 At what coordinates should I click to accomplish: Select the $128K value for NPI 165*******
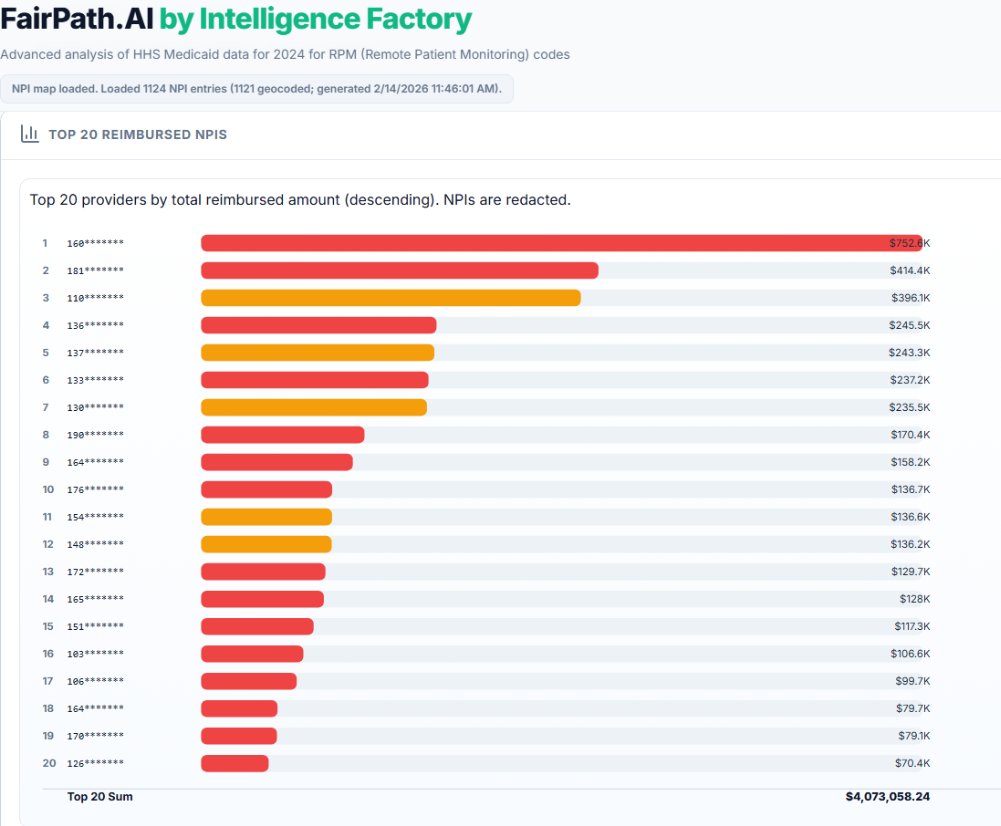click(x=914, y=599)
